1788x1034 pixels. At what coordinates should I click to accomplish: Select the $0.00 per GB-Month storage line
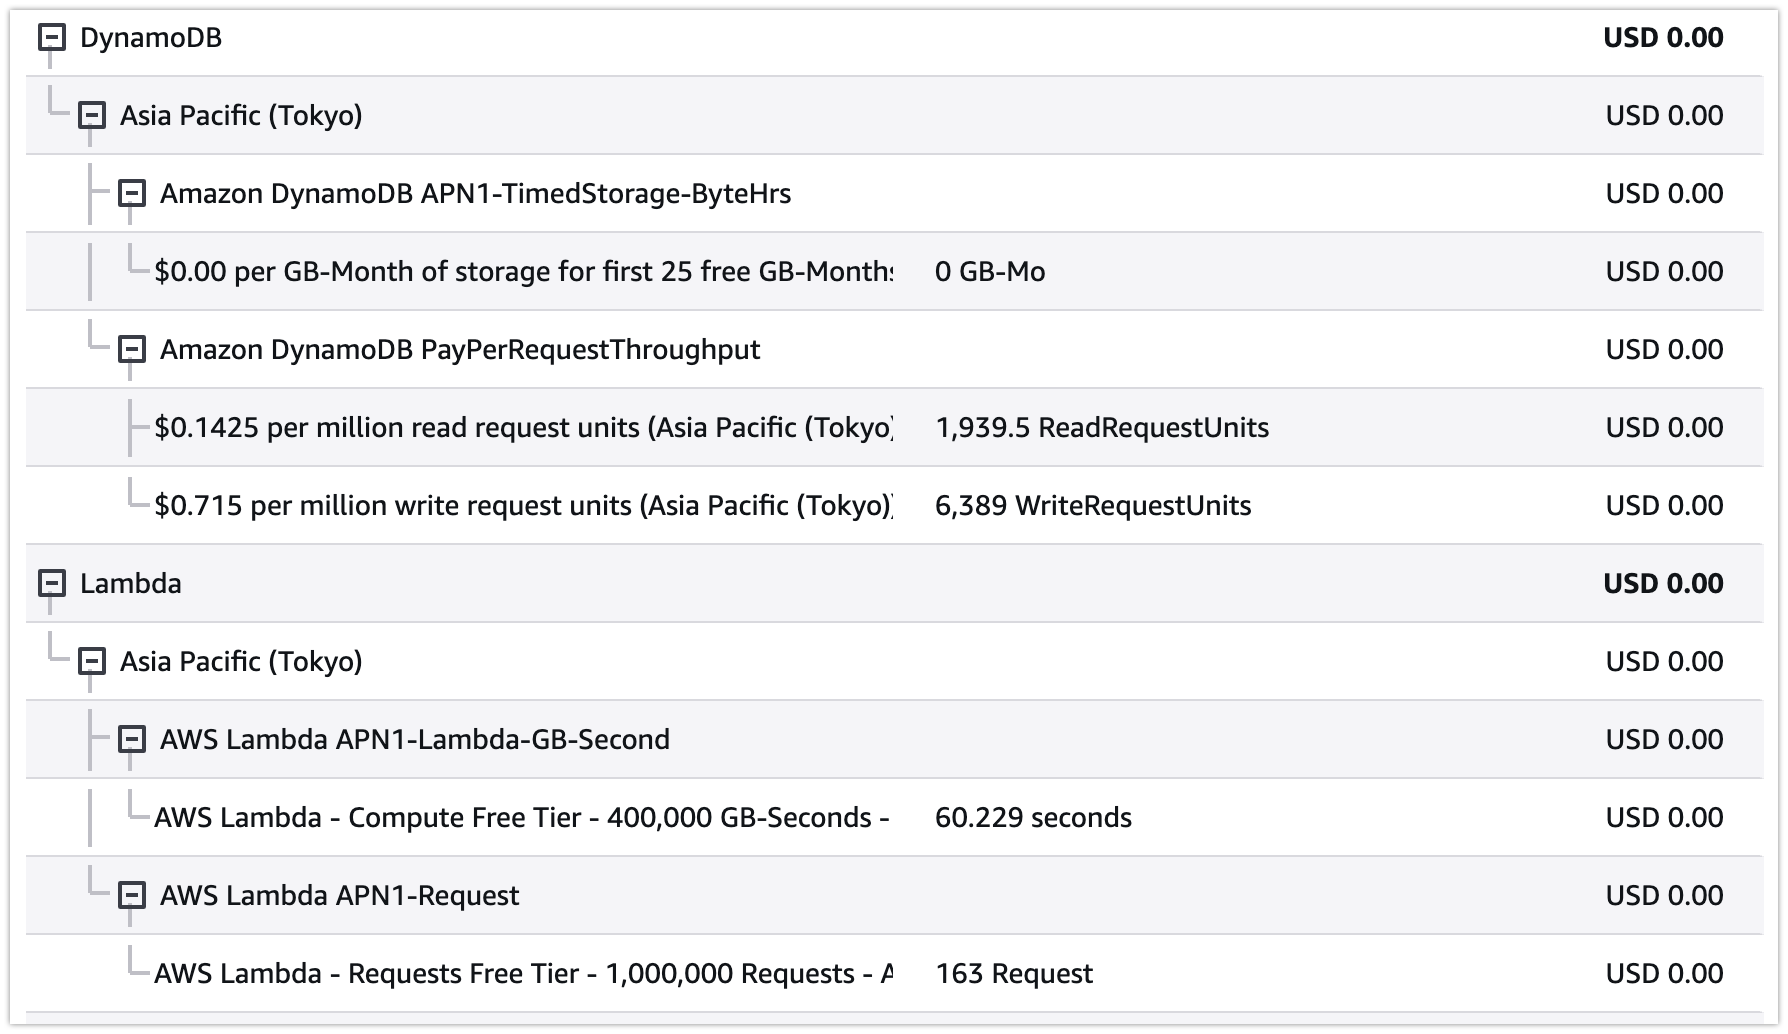pyautogui.click(x=524, y=272)
